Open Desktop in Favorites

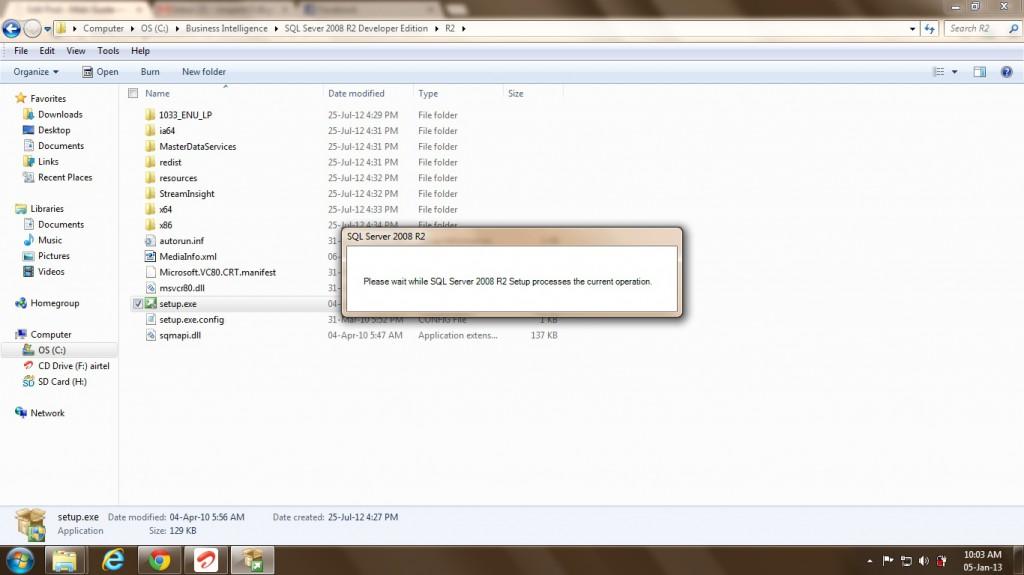click(x=54, y=130)
